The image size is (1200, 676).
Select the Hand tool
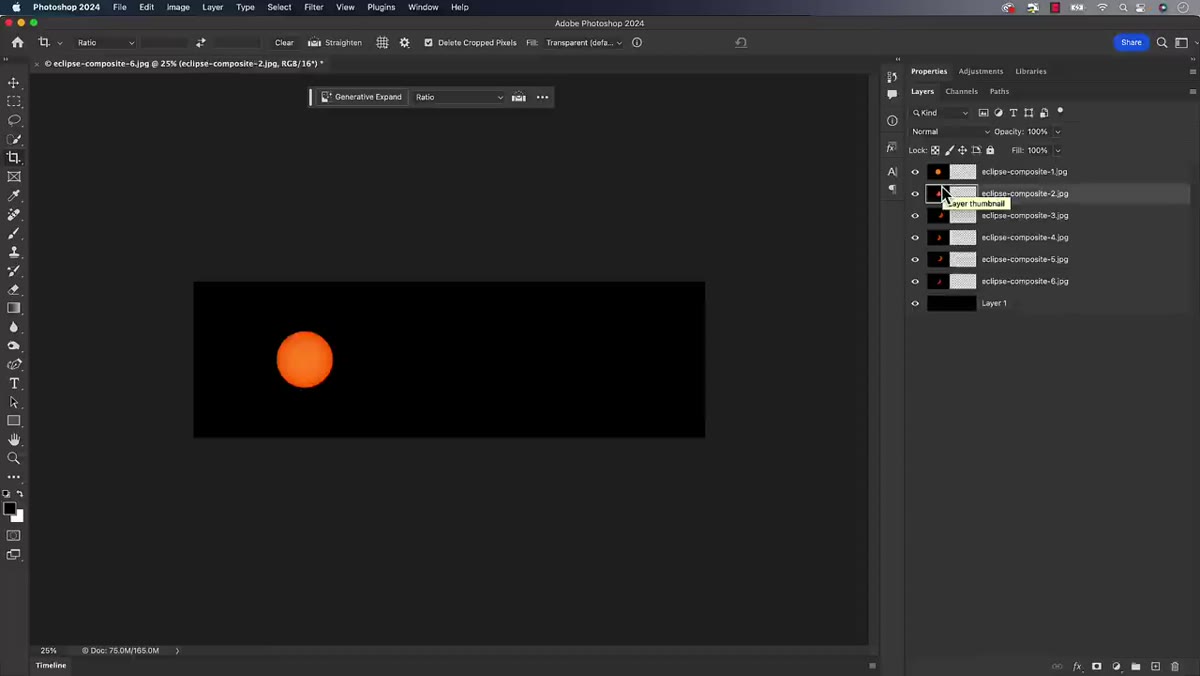click(x=14, y=440)
